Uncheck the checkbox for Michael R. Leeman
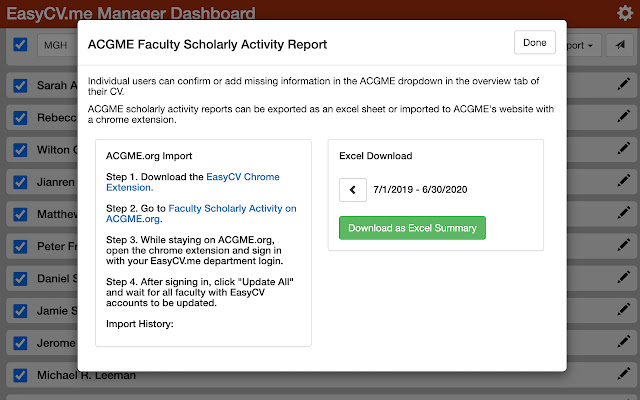The width and height of the screenshot is (640, 400). pos(20,376)
